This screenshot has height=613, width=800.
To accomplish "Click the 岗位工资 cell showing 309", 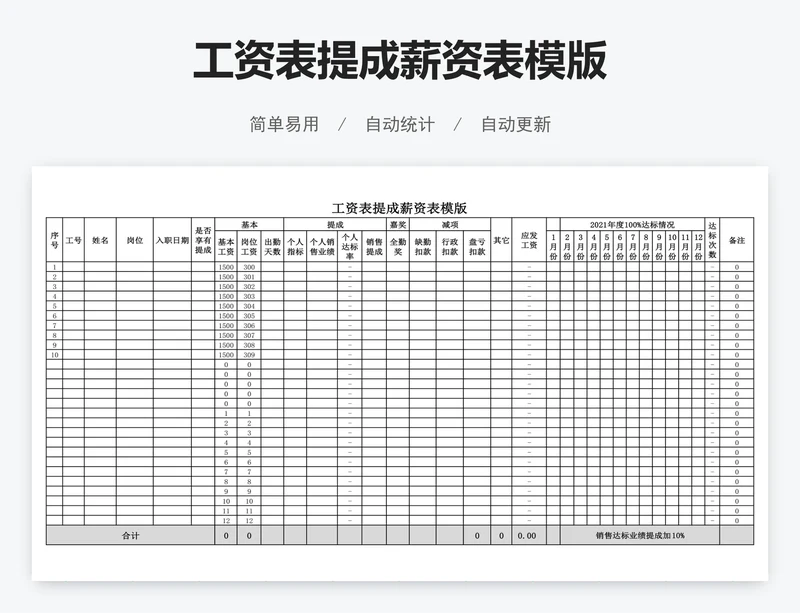I will tap(249, 355).
